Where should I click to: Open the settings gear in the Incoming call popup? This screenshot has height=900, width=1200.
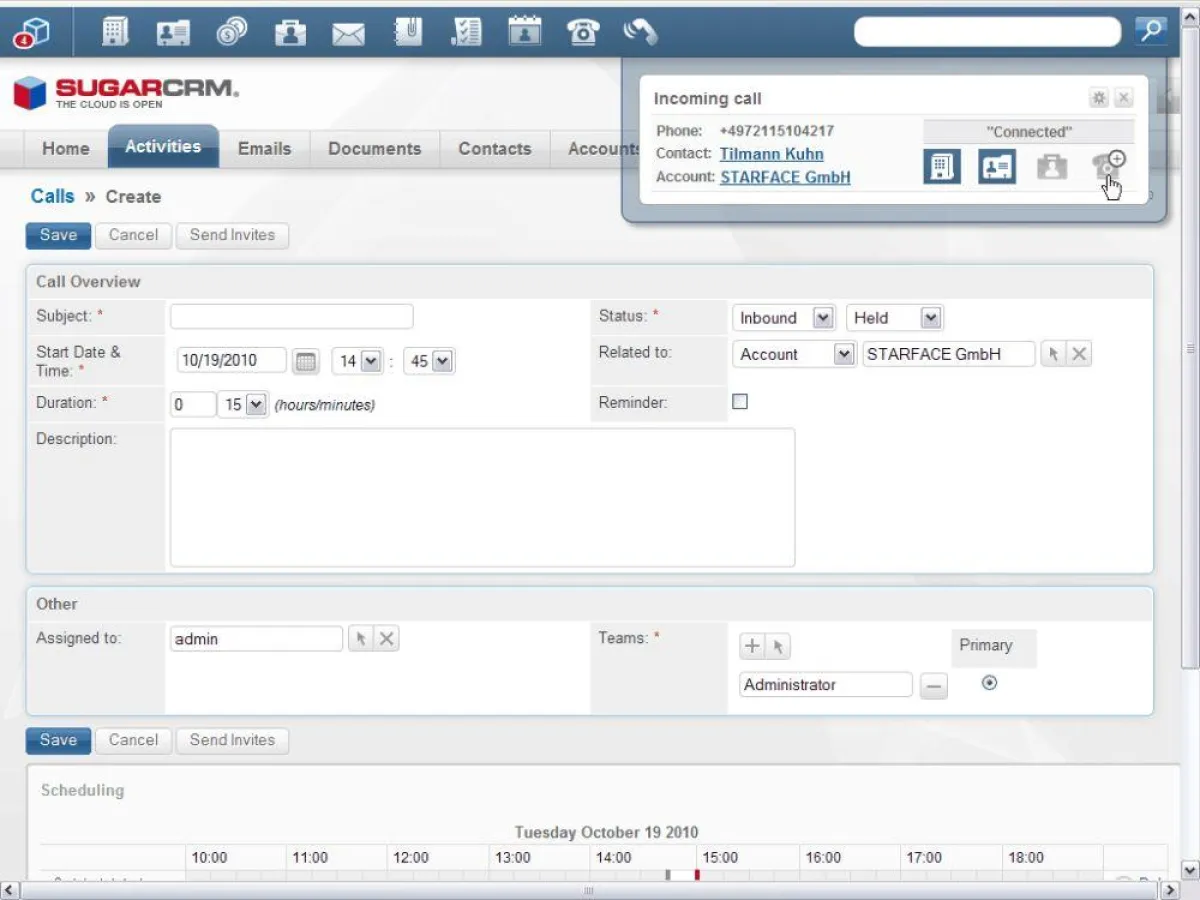(x=1098, y=97)
